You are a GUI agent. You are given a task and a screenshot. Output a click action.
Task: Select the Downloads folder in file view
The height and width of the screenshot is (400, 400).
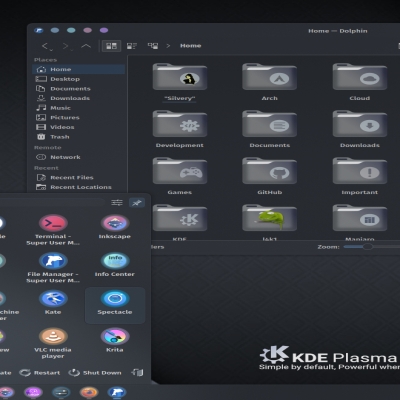click(x=360, y=124)
